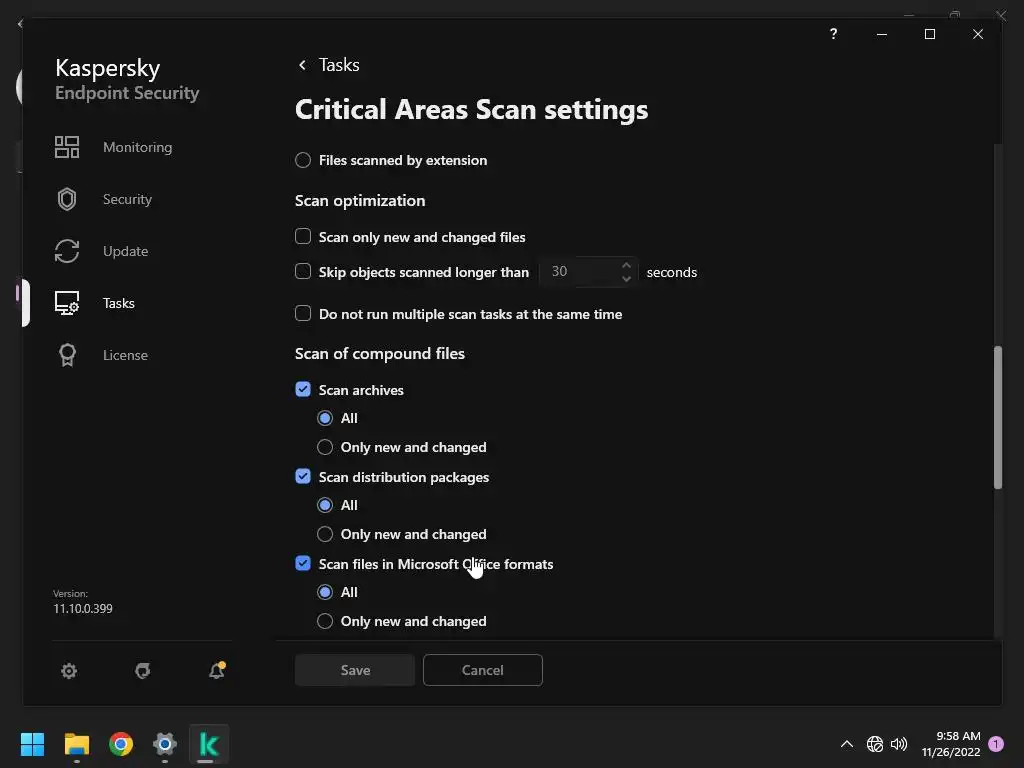This screenshot has width=1024, height=768.
Task: Show hidden system tray icons
Action: coord(846,744)
